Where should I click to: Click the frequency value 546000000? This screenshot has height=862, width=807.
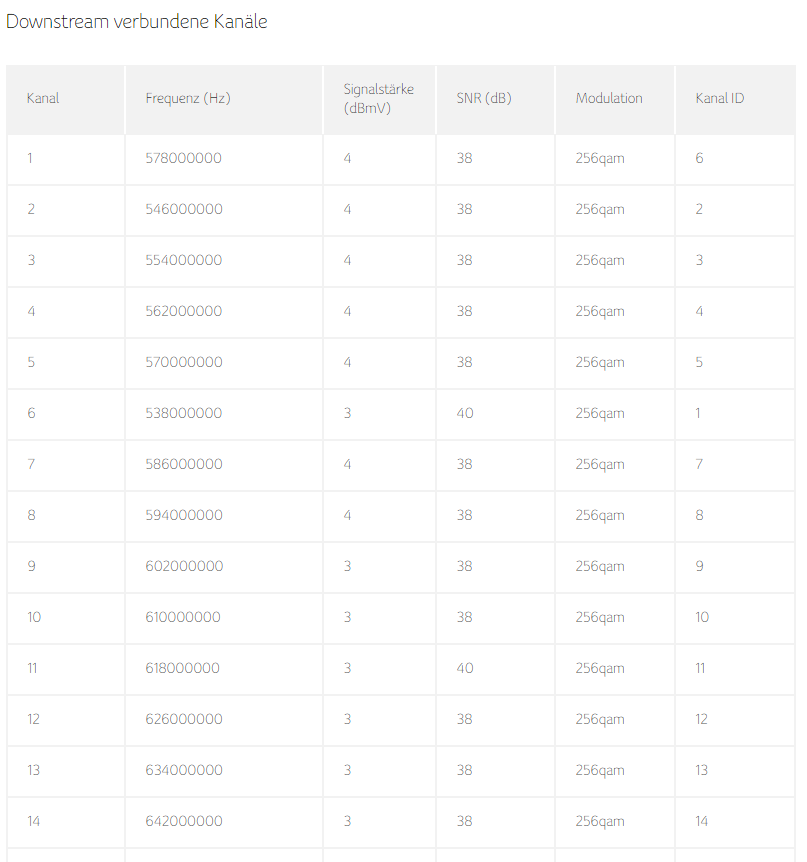(x=184, y=209)
